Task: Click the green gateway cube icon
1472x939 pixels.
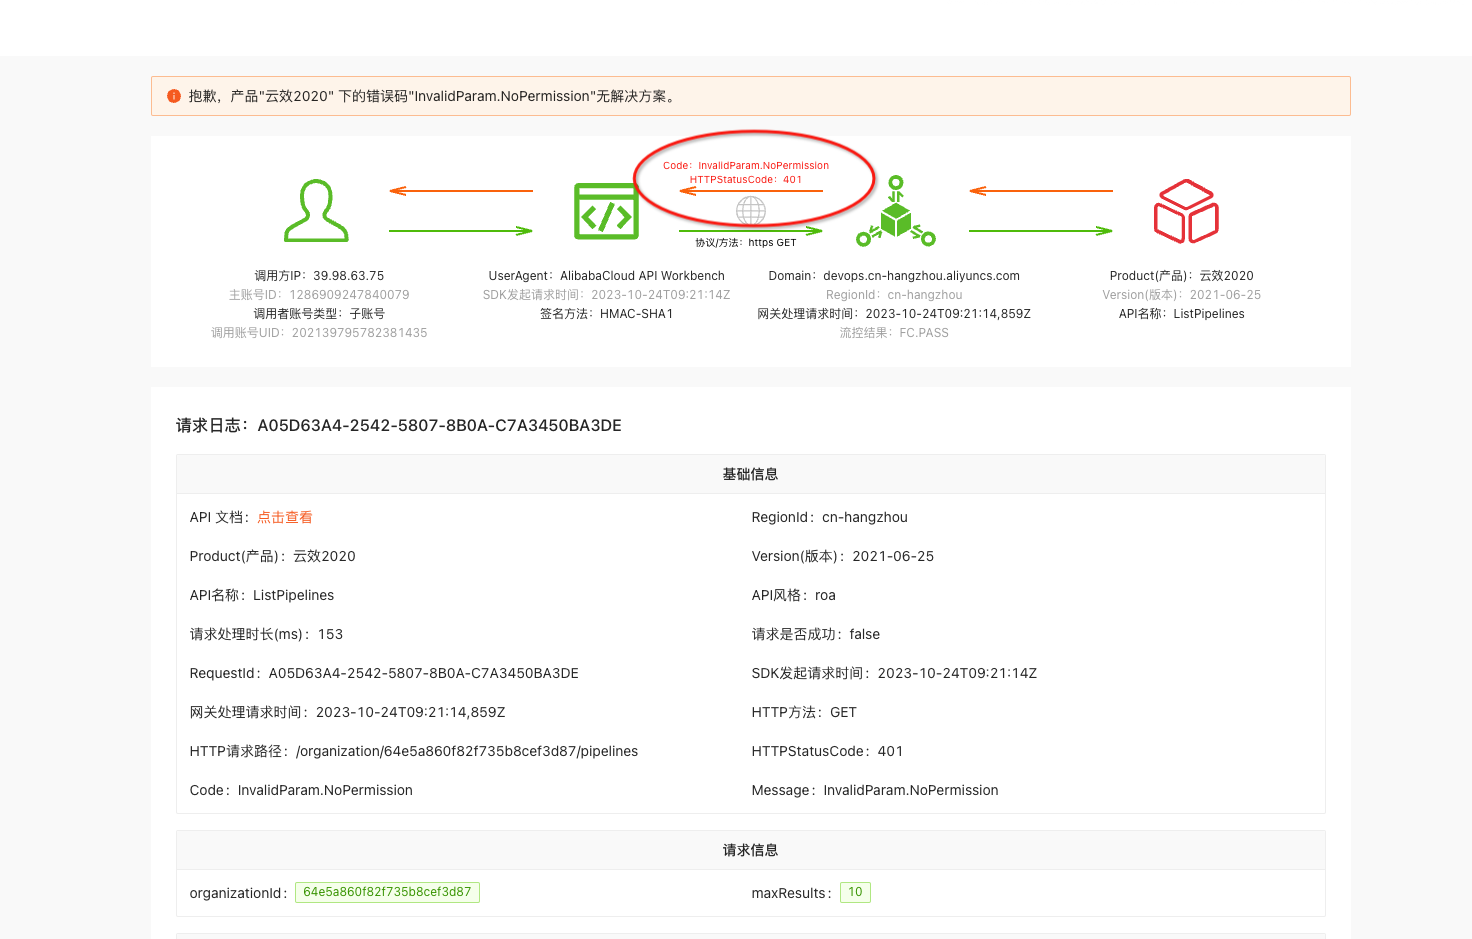Action: point(896,211)
